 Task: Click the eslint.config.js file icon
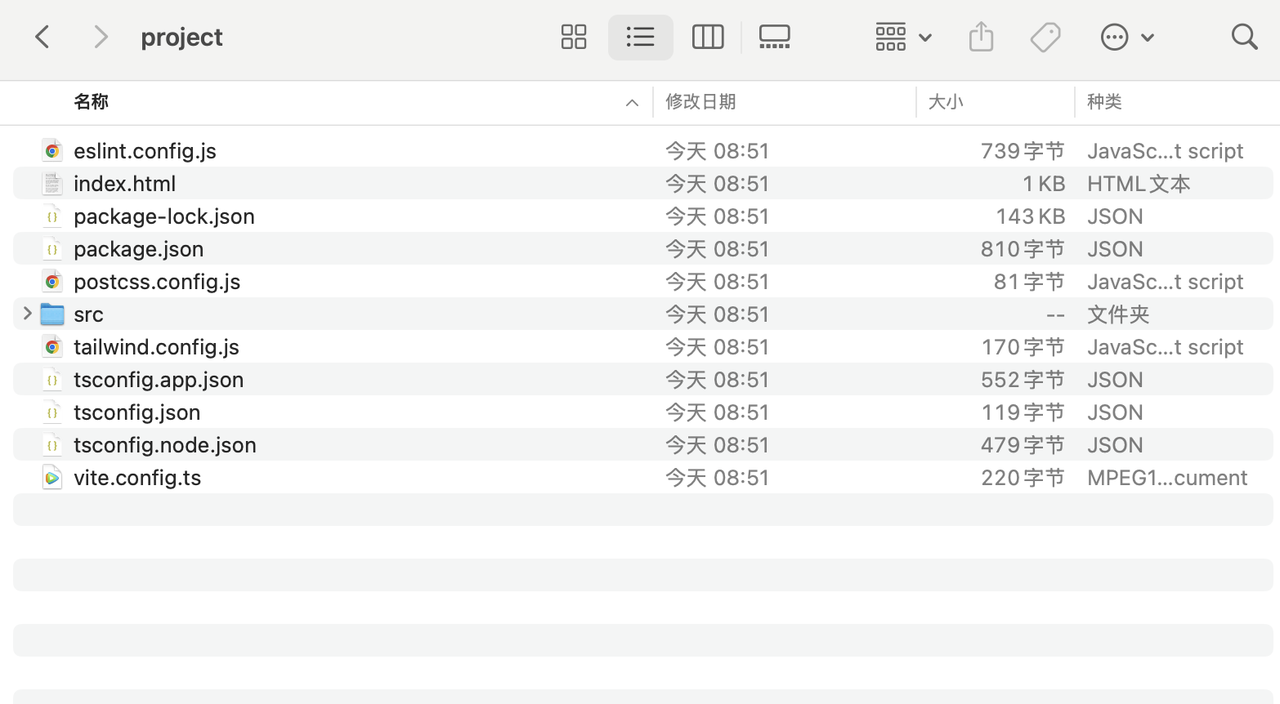pos(52,151)
